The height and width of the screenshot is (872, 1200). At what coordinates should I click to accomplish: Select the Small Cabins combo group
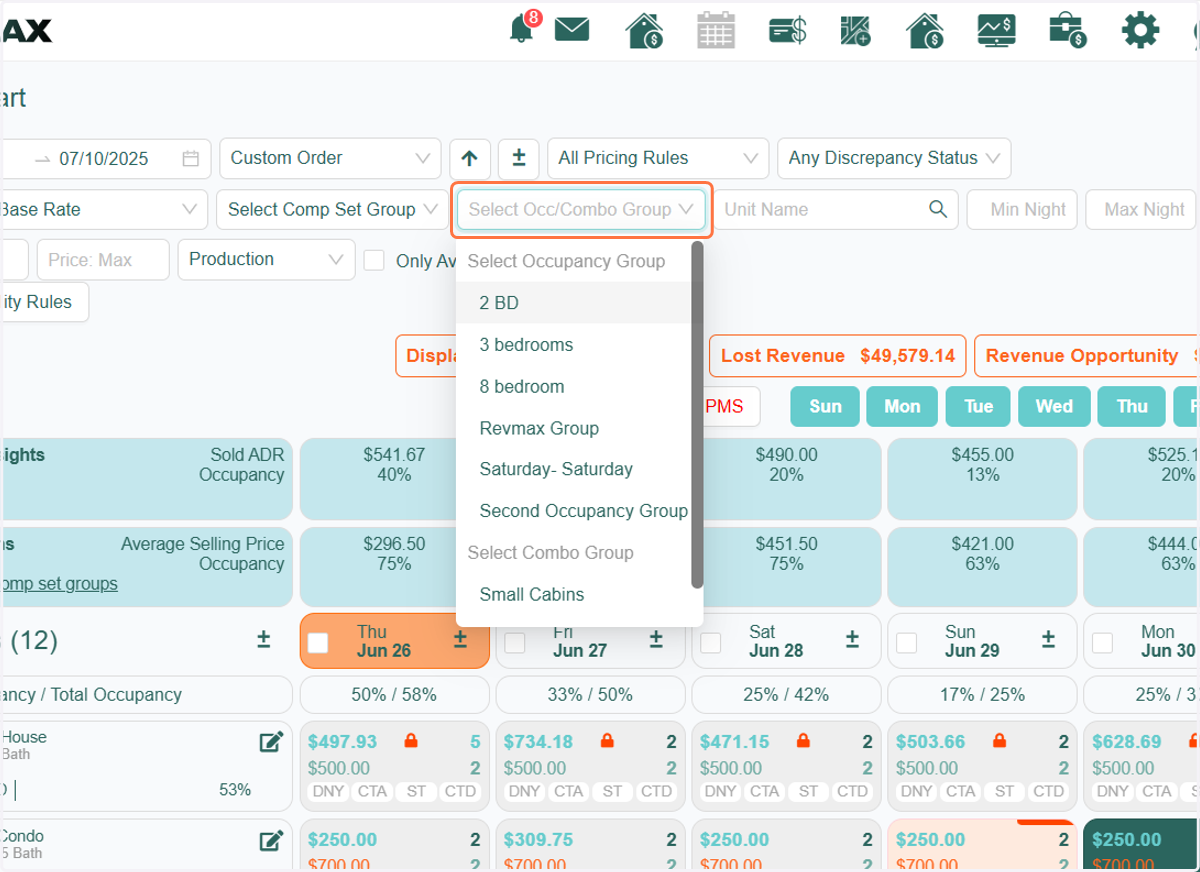point(573,594)
